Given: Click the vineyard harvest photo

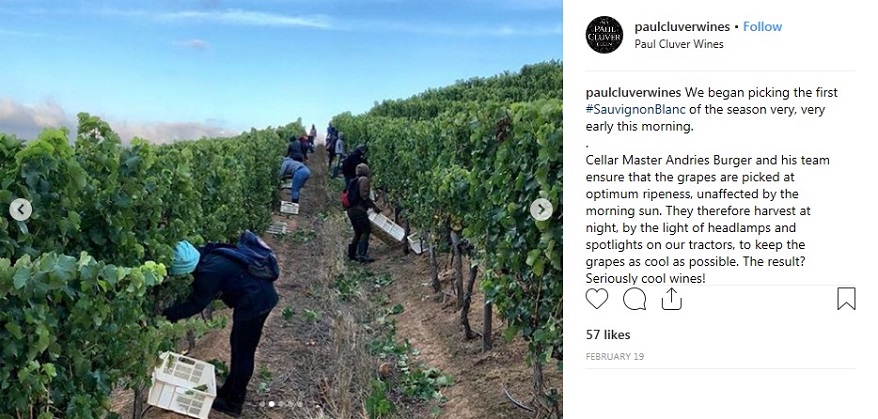Looking at the screenshot, I should pyautogui.click(x=281, y=210).
